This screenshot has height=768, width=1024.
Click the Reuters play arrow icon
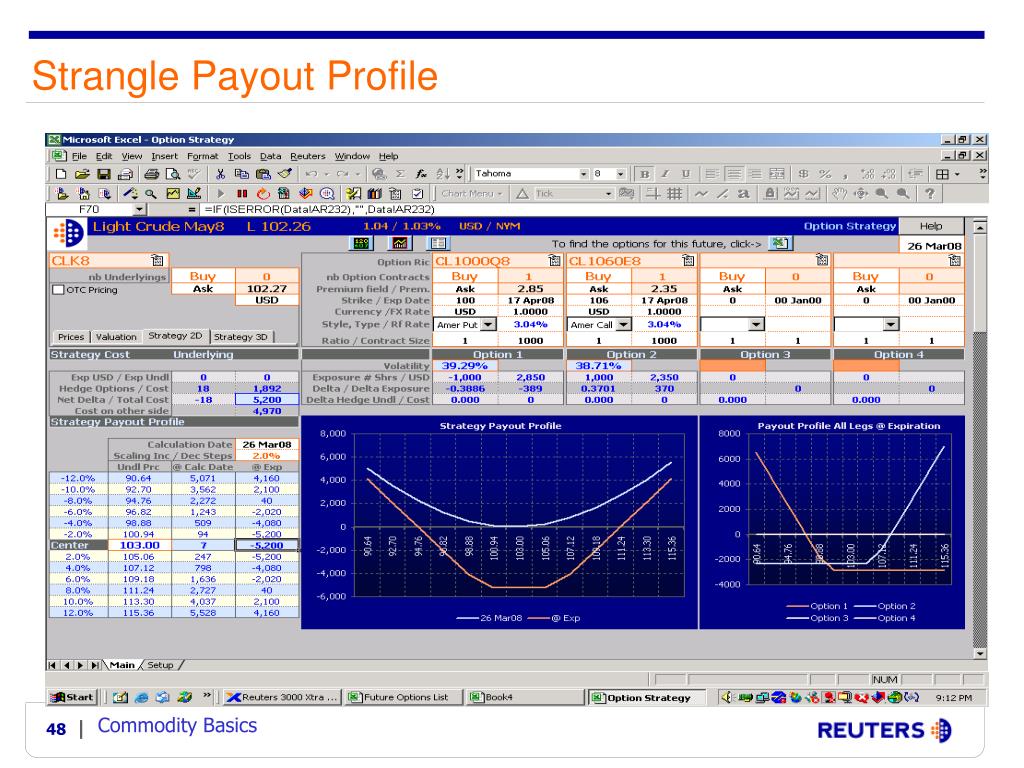coord(221,193)
